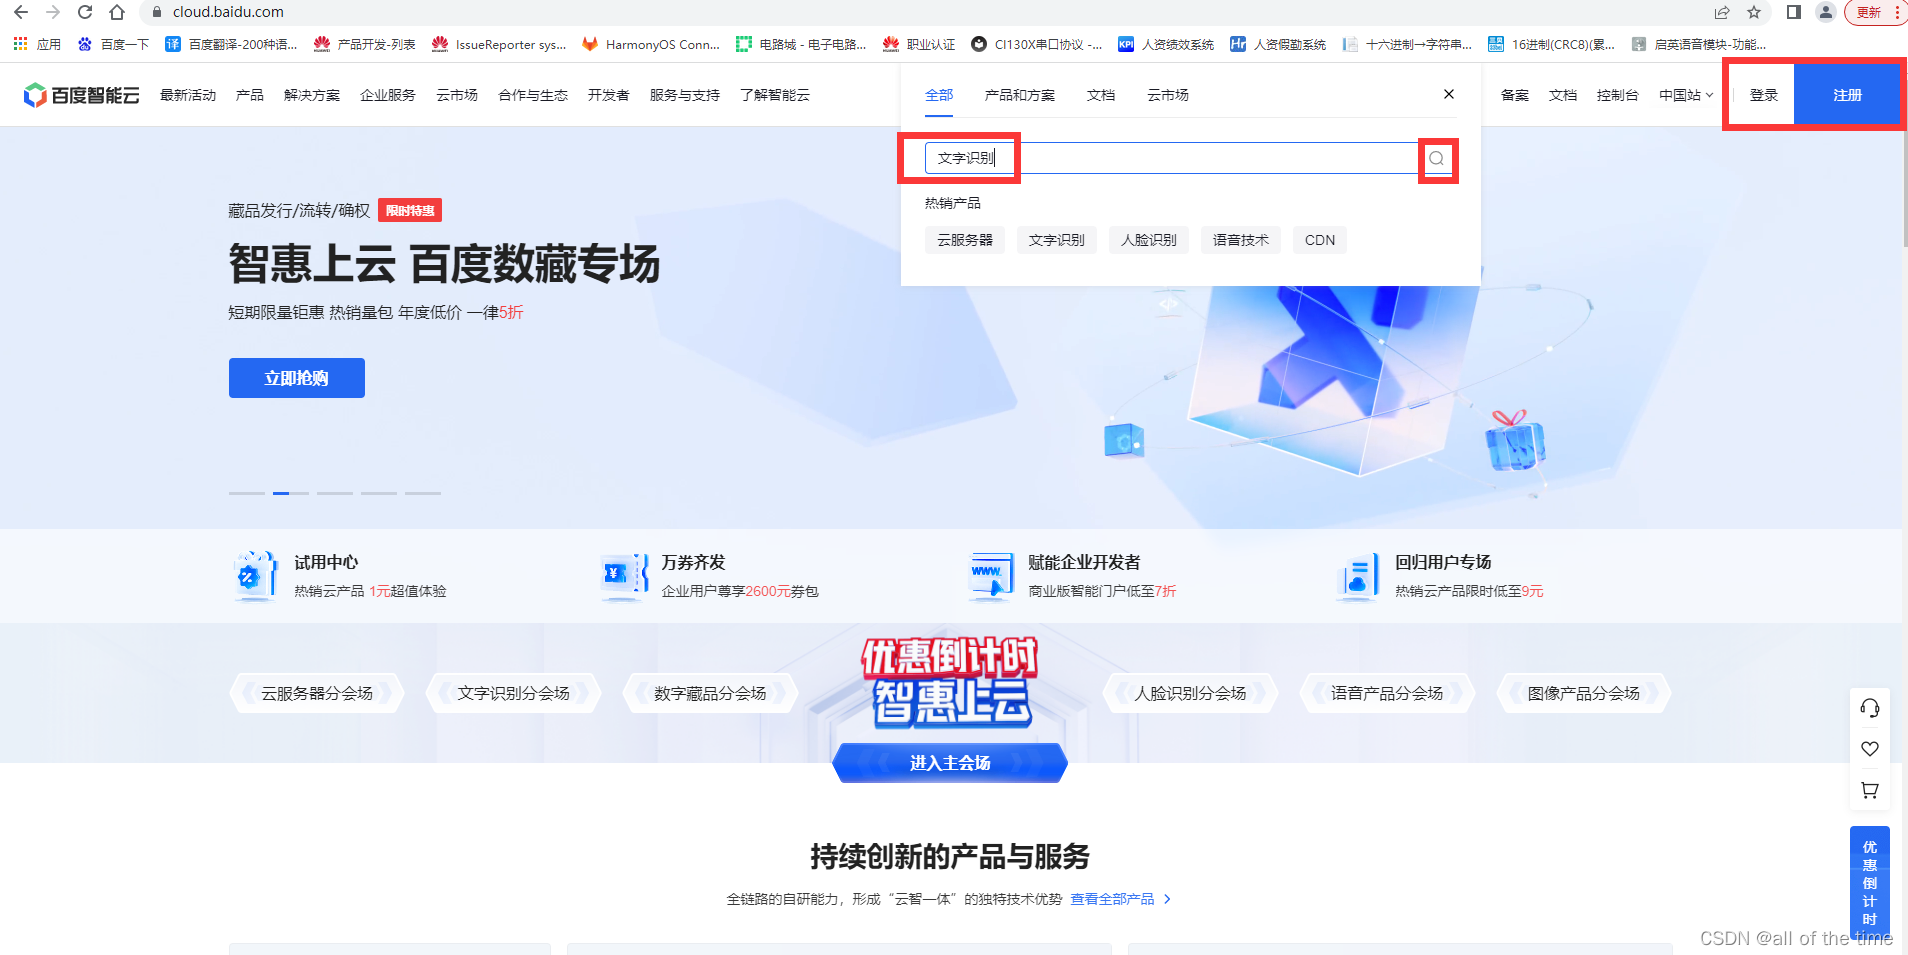
Task: Click the heart favorites icon
Action: pos(1870,749)
